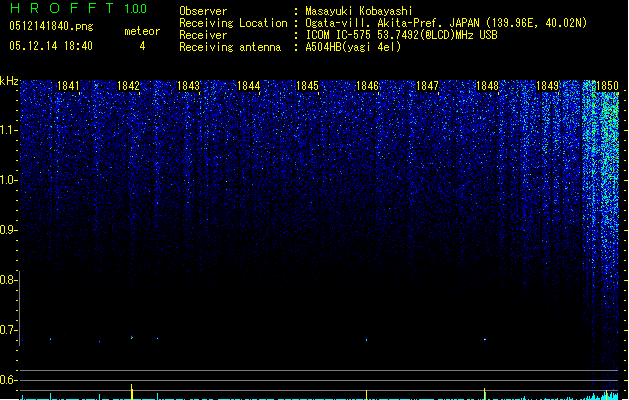Click the tall yellow power spike below 1842
The image size is (629, 400).
click(132, 392)
